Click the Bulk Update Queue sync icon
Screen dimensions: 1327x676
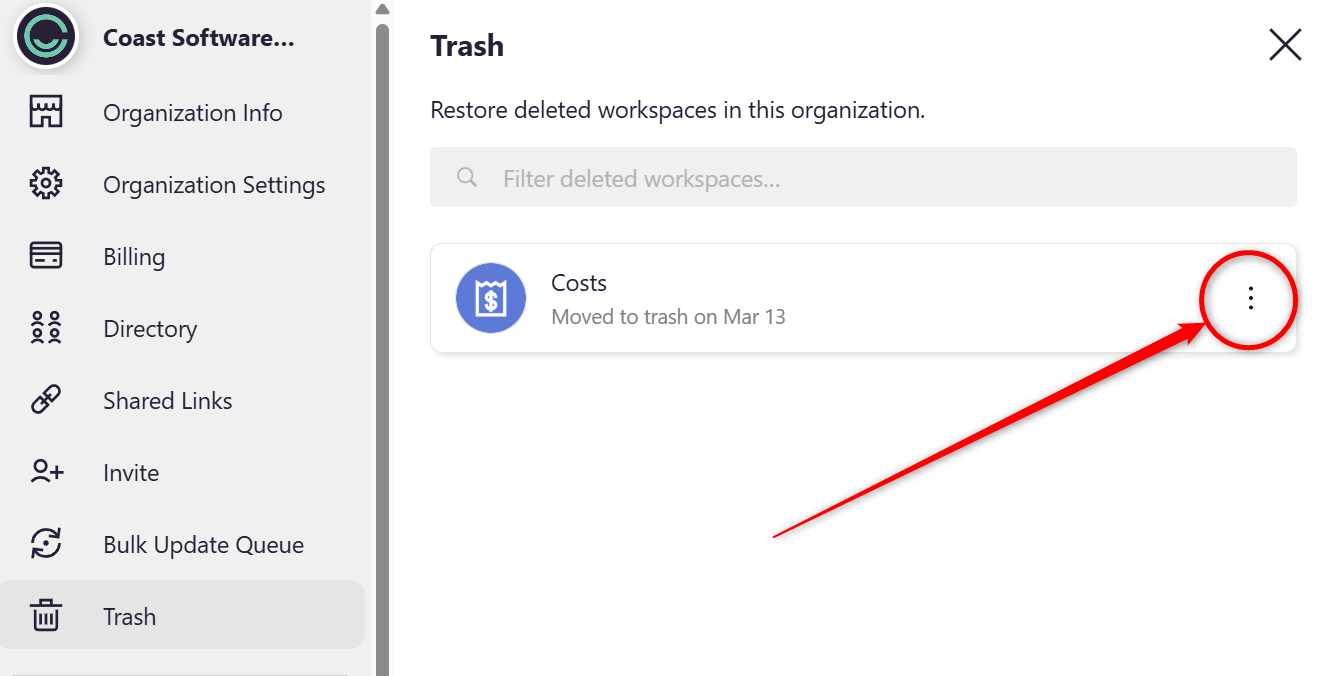point(46,545)
